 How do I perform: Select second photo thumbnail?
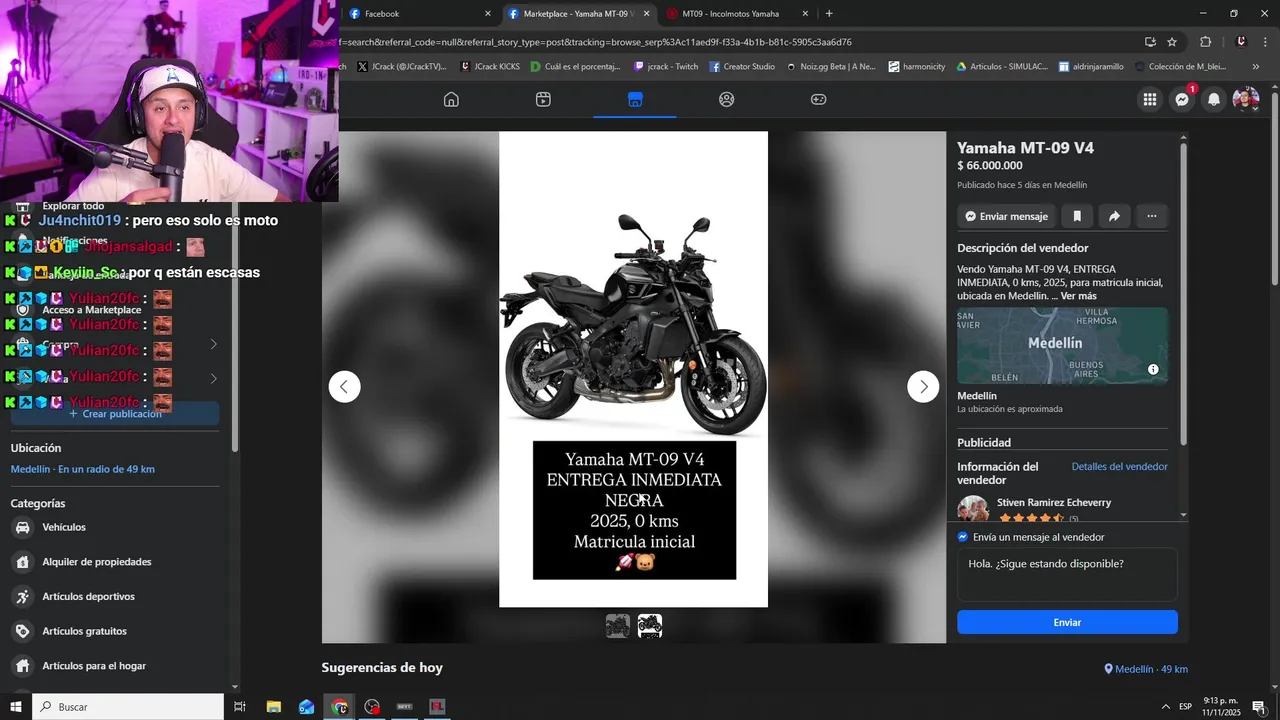pos(650,626)
